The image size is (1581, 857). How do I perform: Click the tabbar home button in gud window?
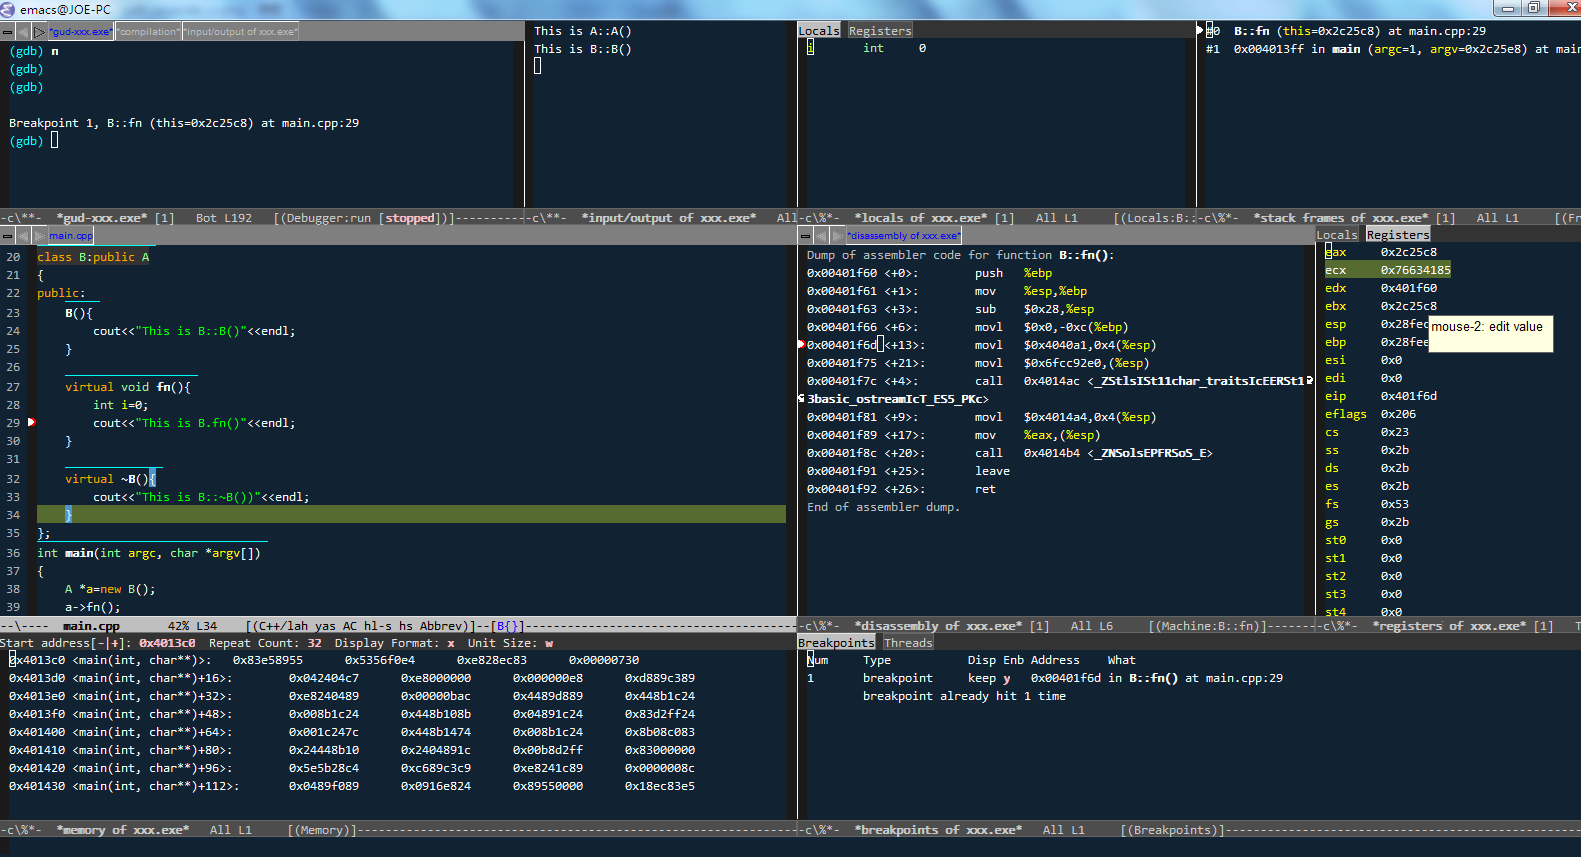pos(7,32)
